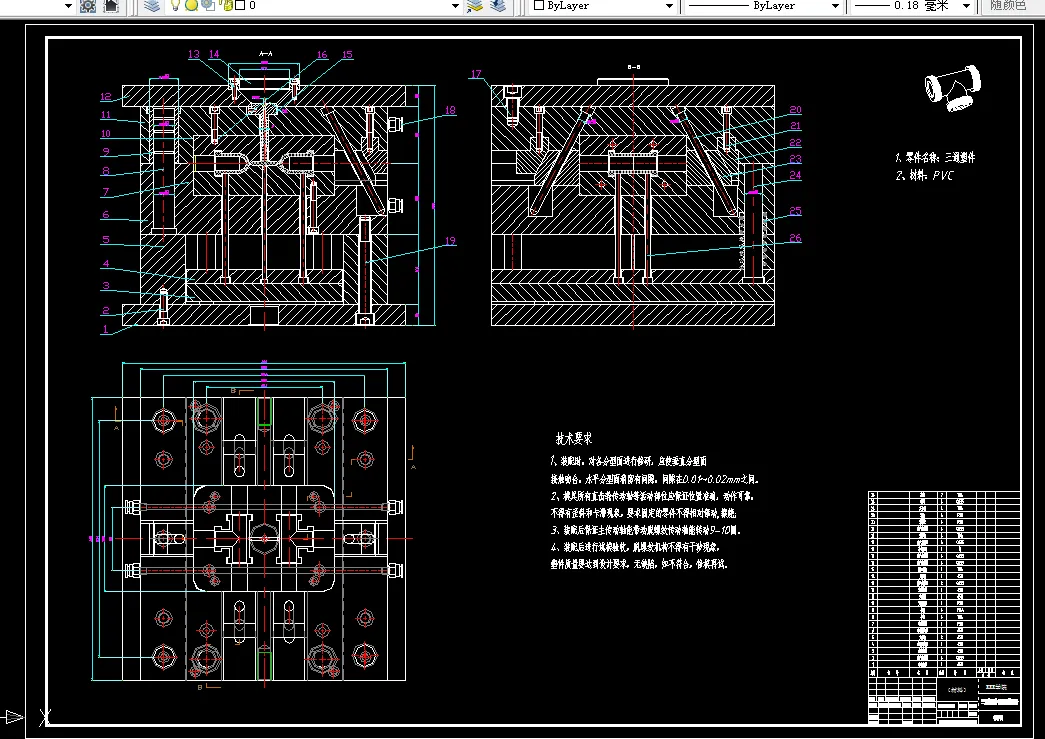Click the UCS origin X marker
The width and height of the screenshot is (1045, 739).
coord(44,716)
